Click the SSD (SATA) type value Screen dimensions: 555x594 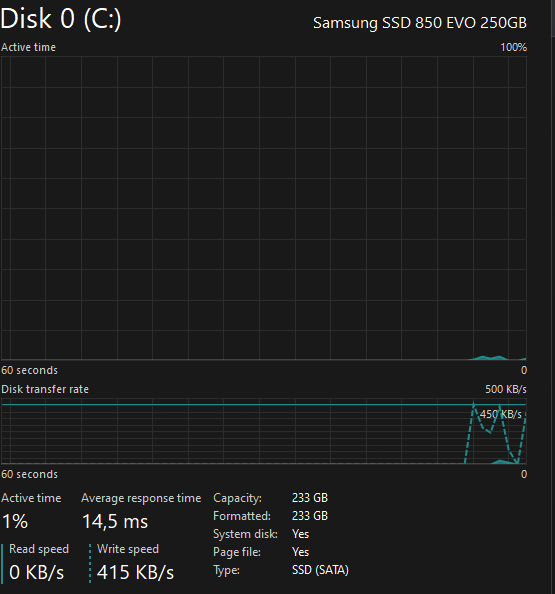(x=320, y=570)
